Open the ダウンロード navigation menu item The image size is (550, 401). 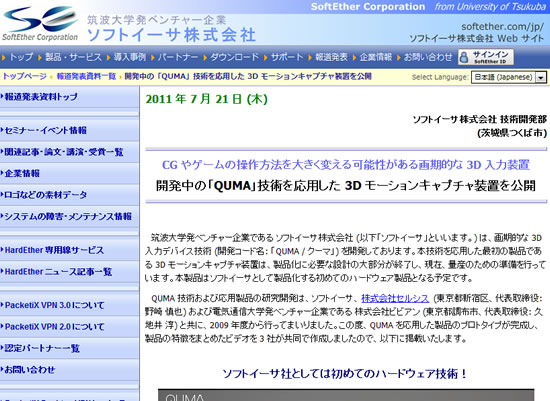pyautogui.click(x=234, y=57)
